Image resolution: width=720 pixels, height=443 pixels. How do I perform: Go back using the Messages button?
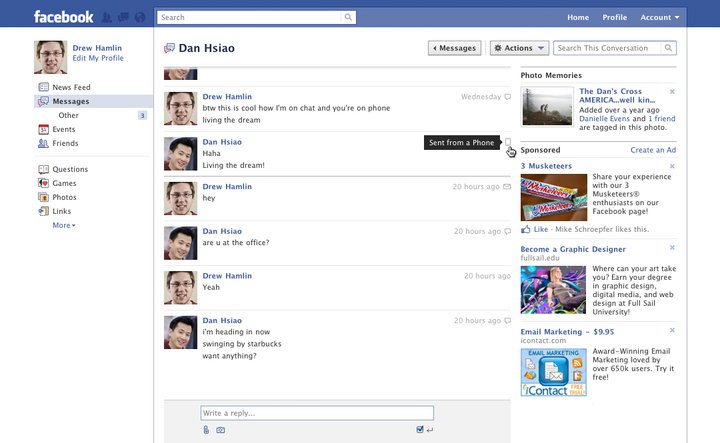coord(454,48)
